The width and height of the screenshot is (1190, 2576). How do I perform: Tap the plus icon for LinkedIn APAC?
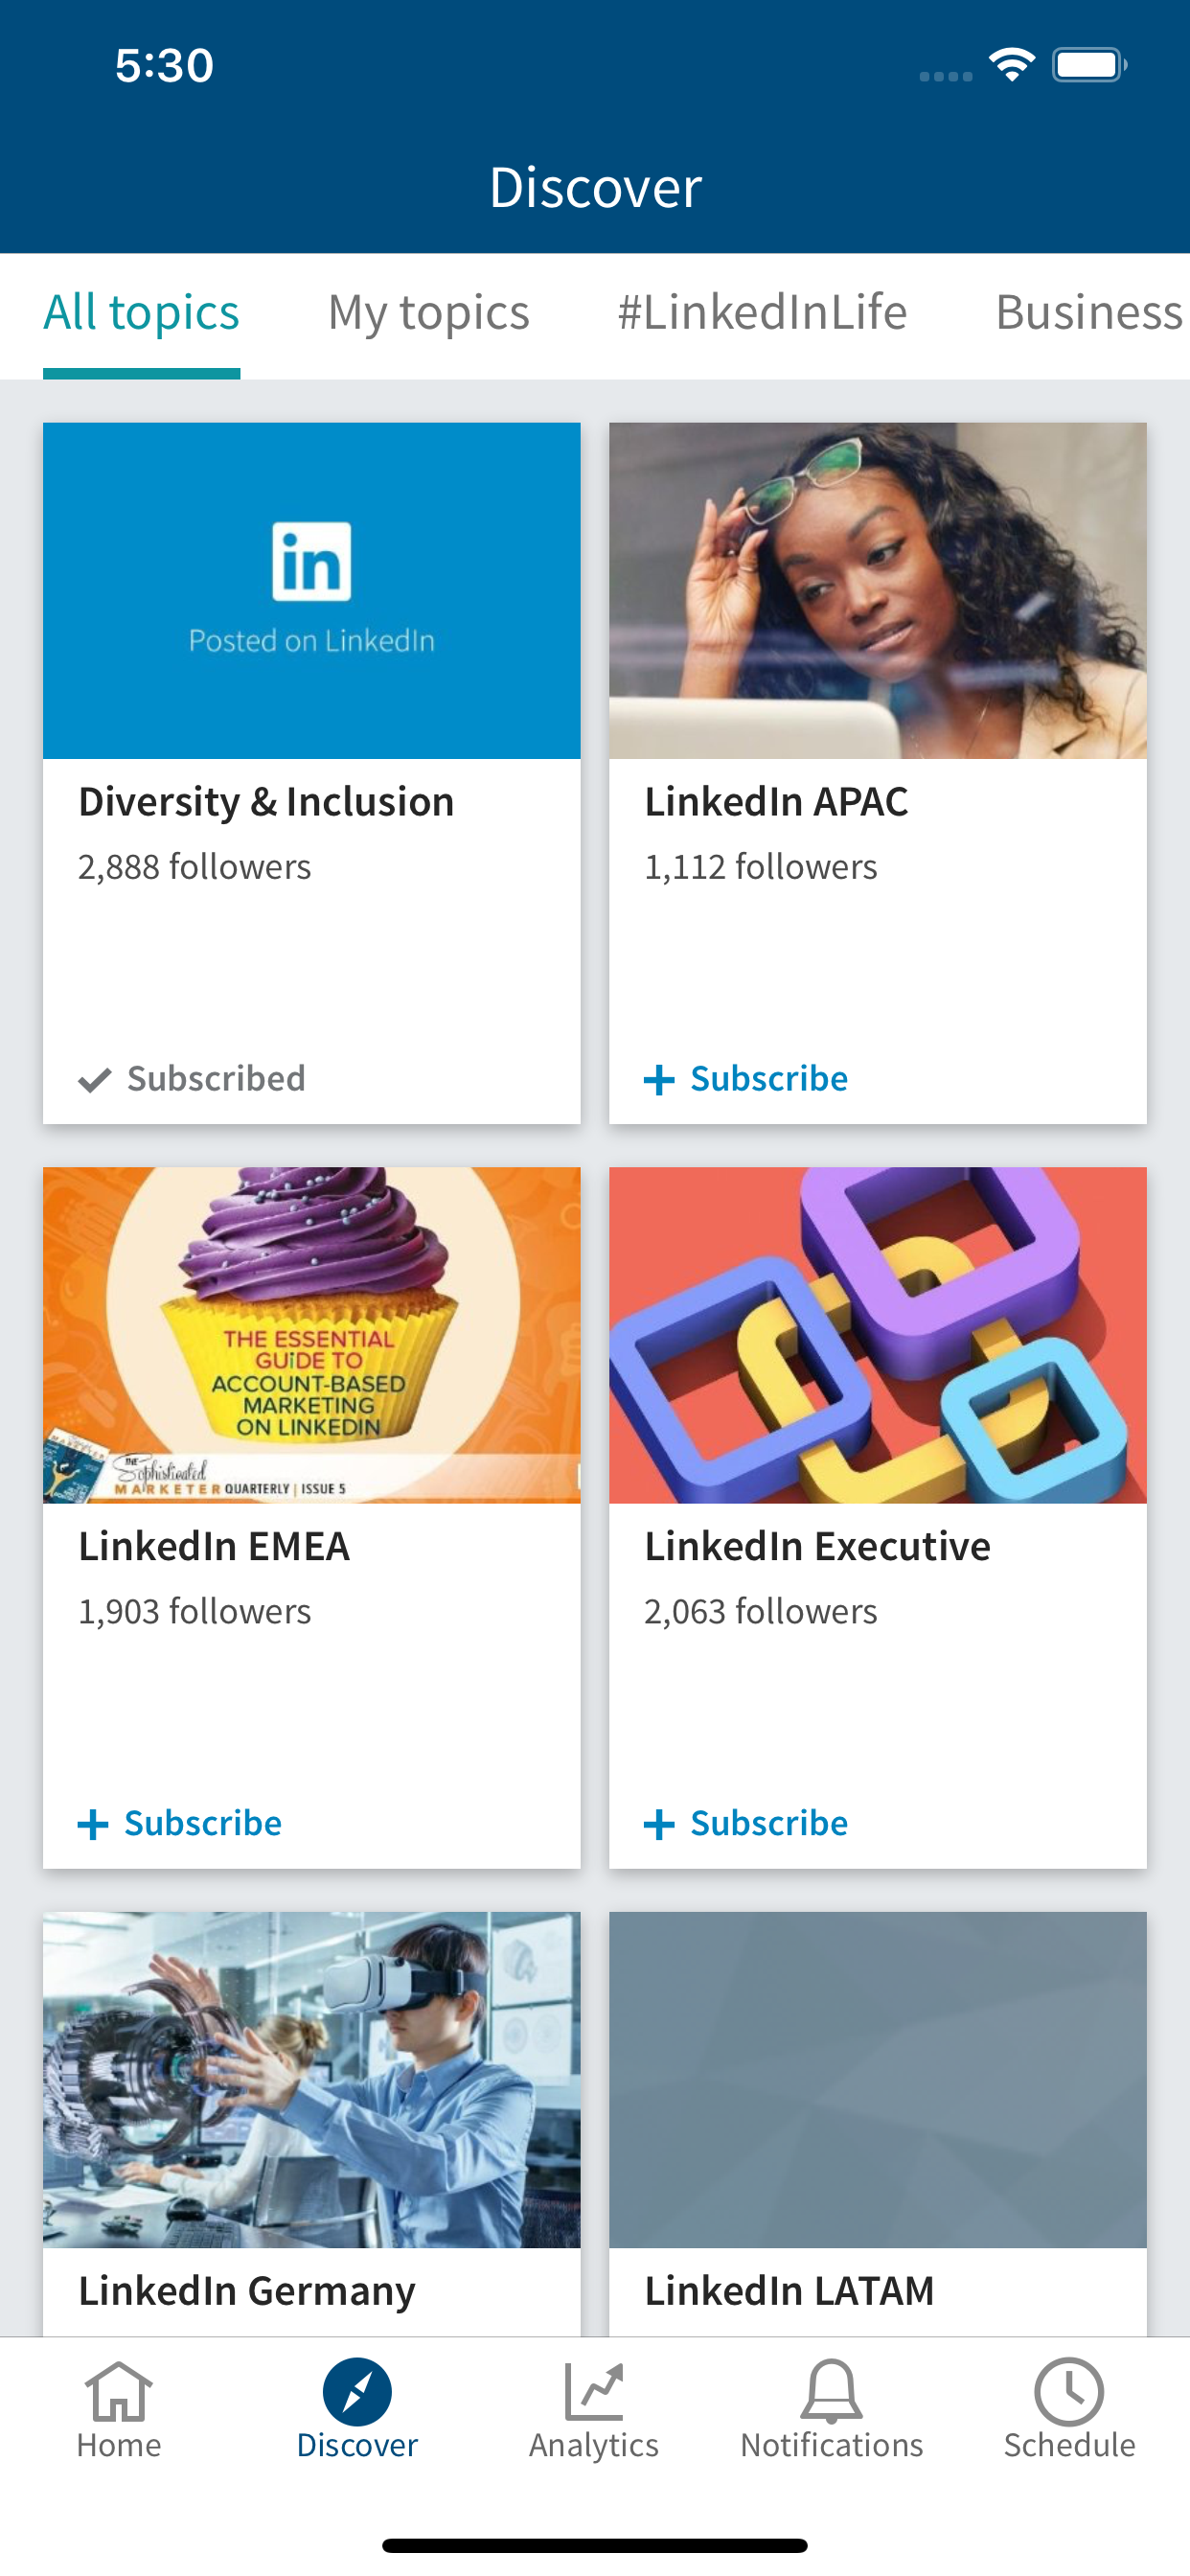(659, 1080)
